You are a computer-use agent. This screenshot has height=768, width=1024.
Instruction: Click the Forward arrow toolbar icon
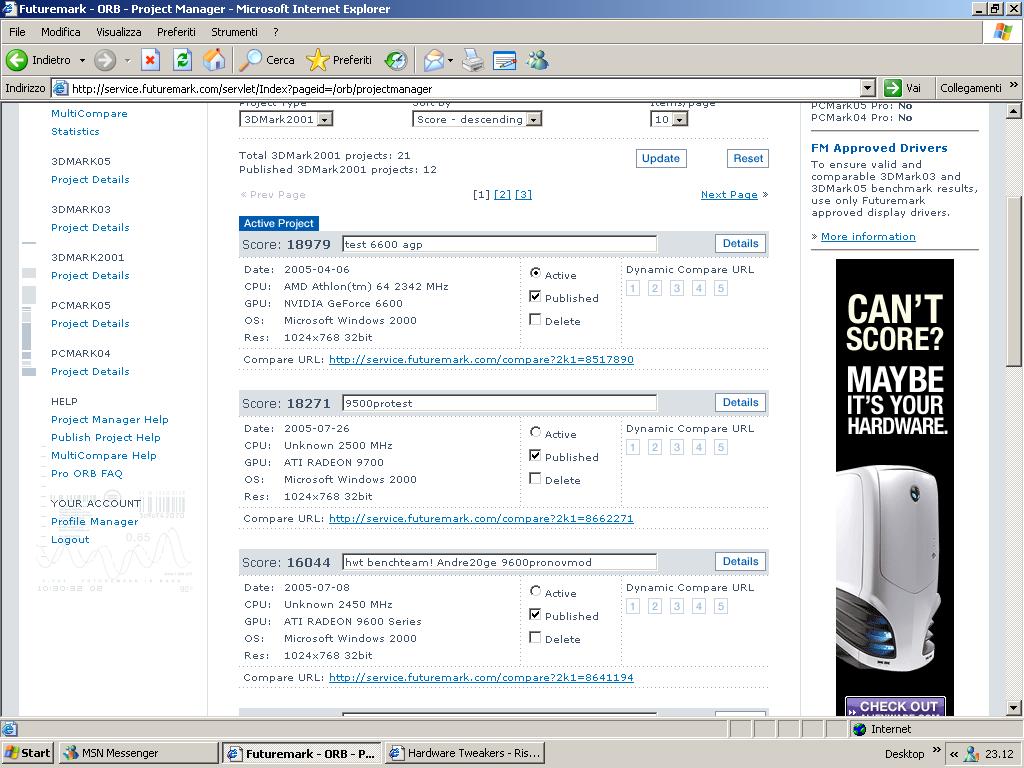tap(104, 60)
